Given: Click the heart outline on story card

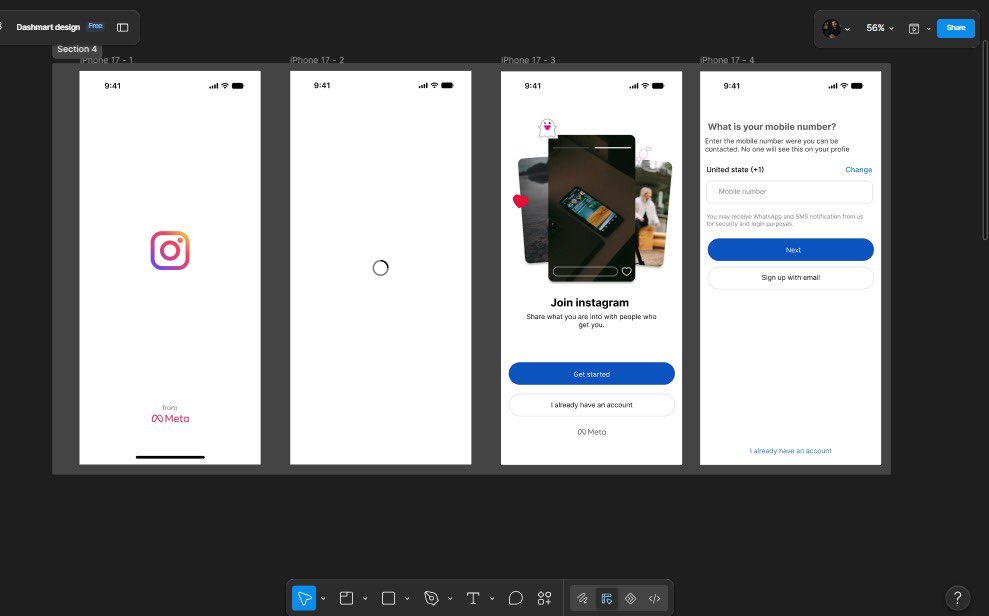Looking at the screenshot, I should point(626,271).
